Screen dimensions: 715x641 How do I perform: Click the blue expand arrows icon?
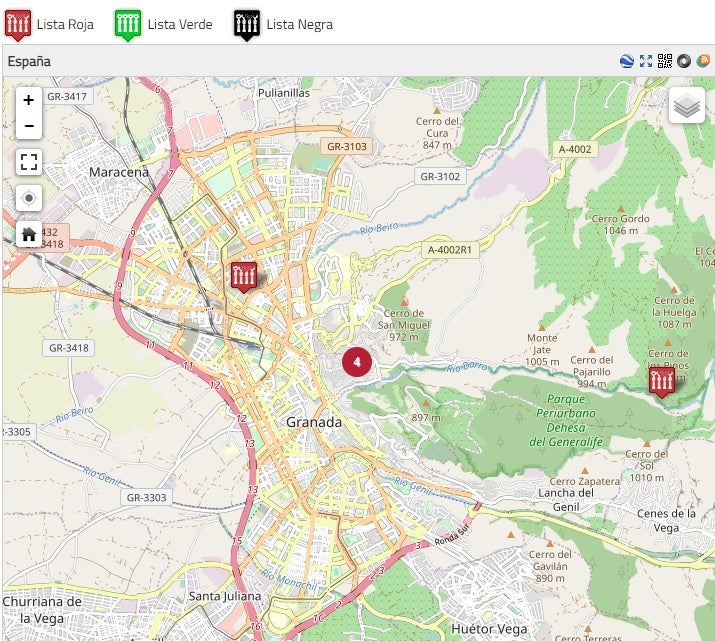pyautogui.click(x=646, y=61)
